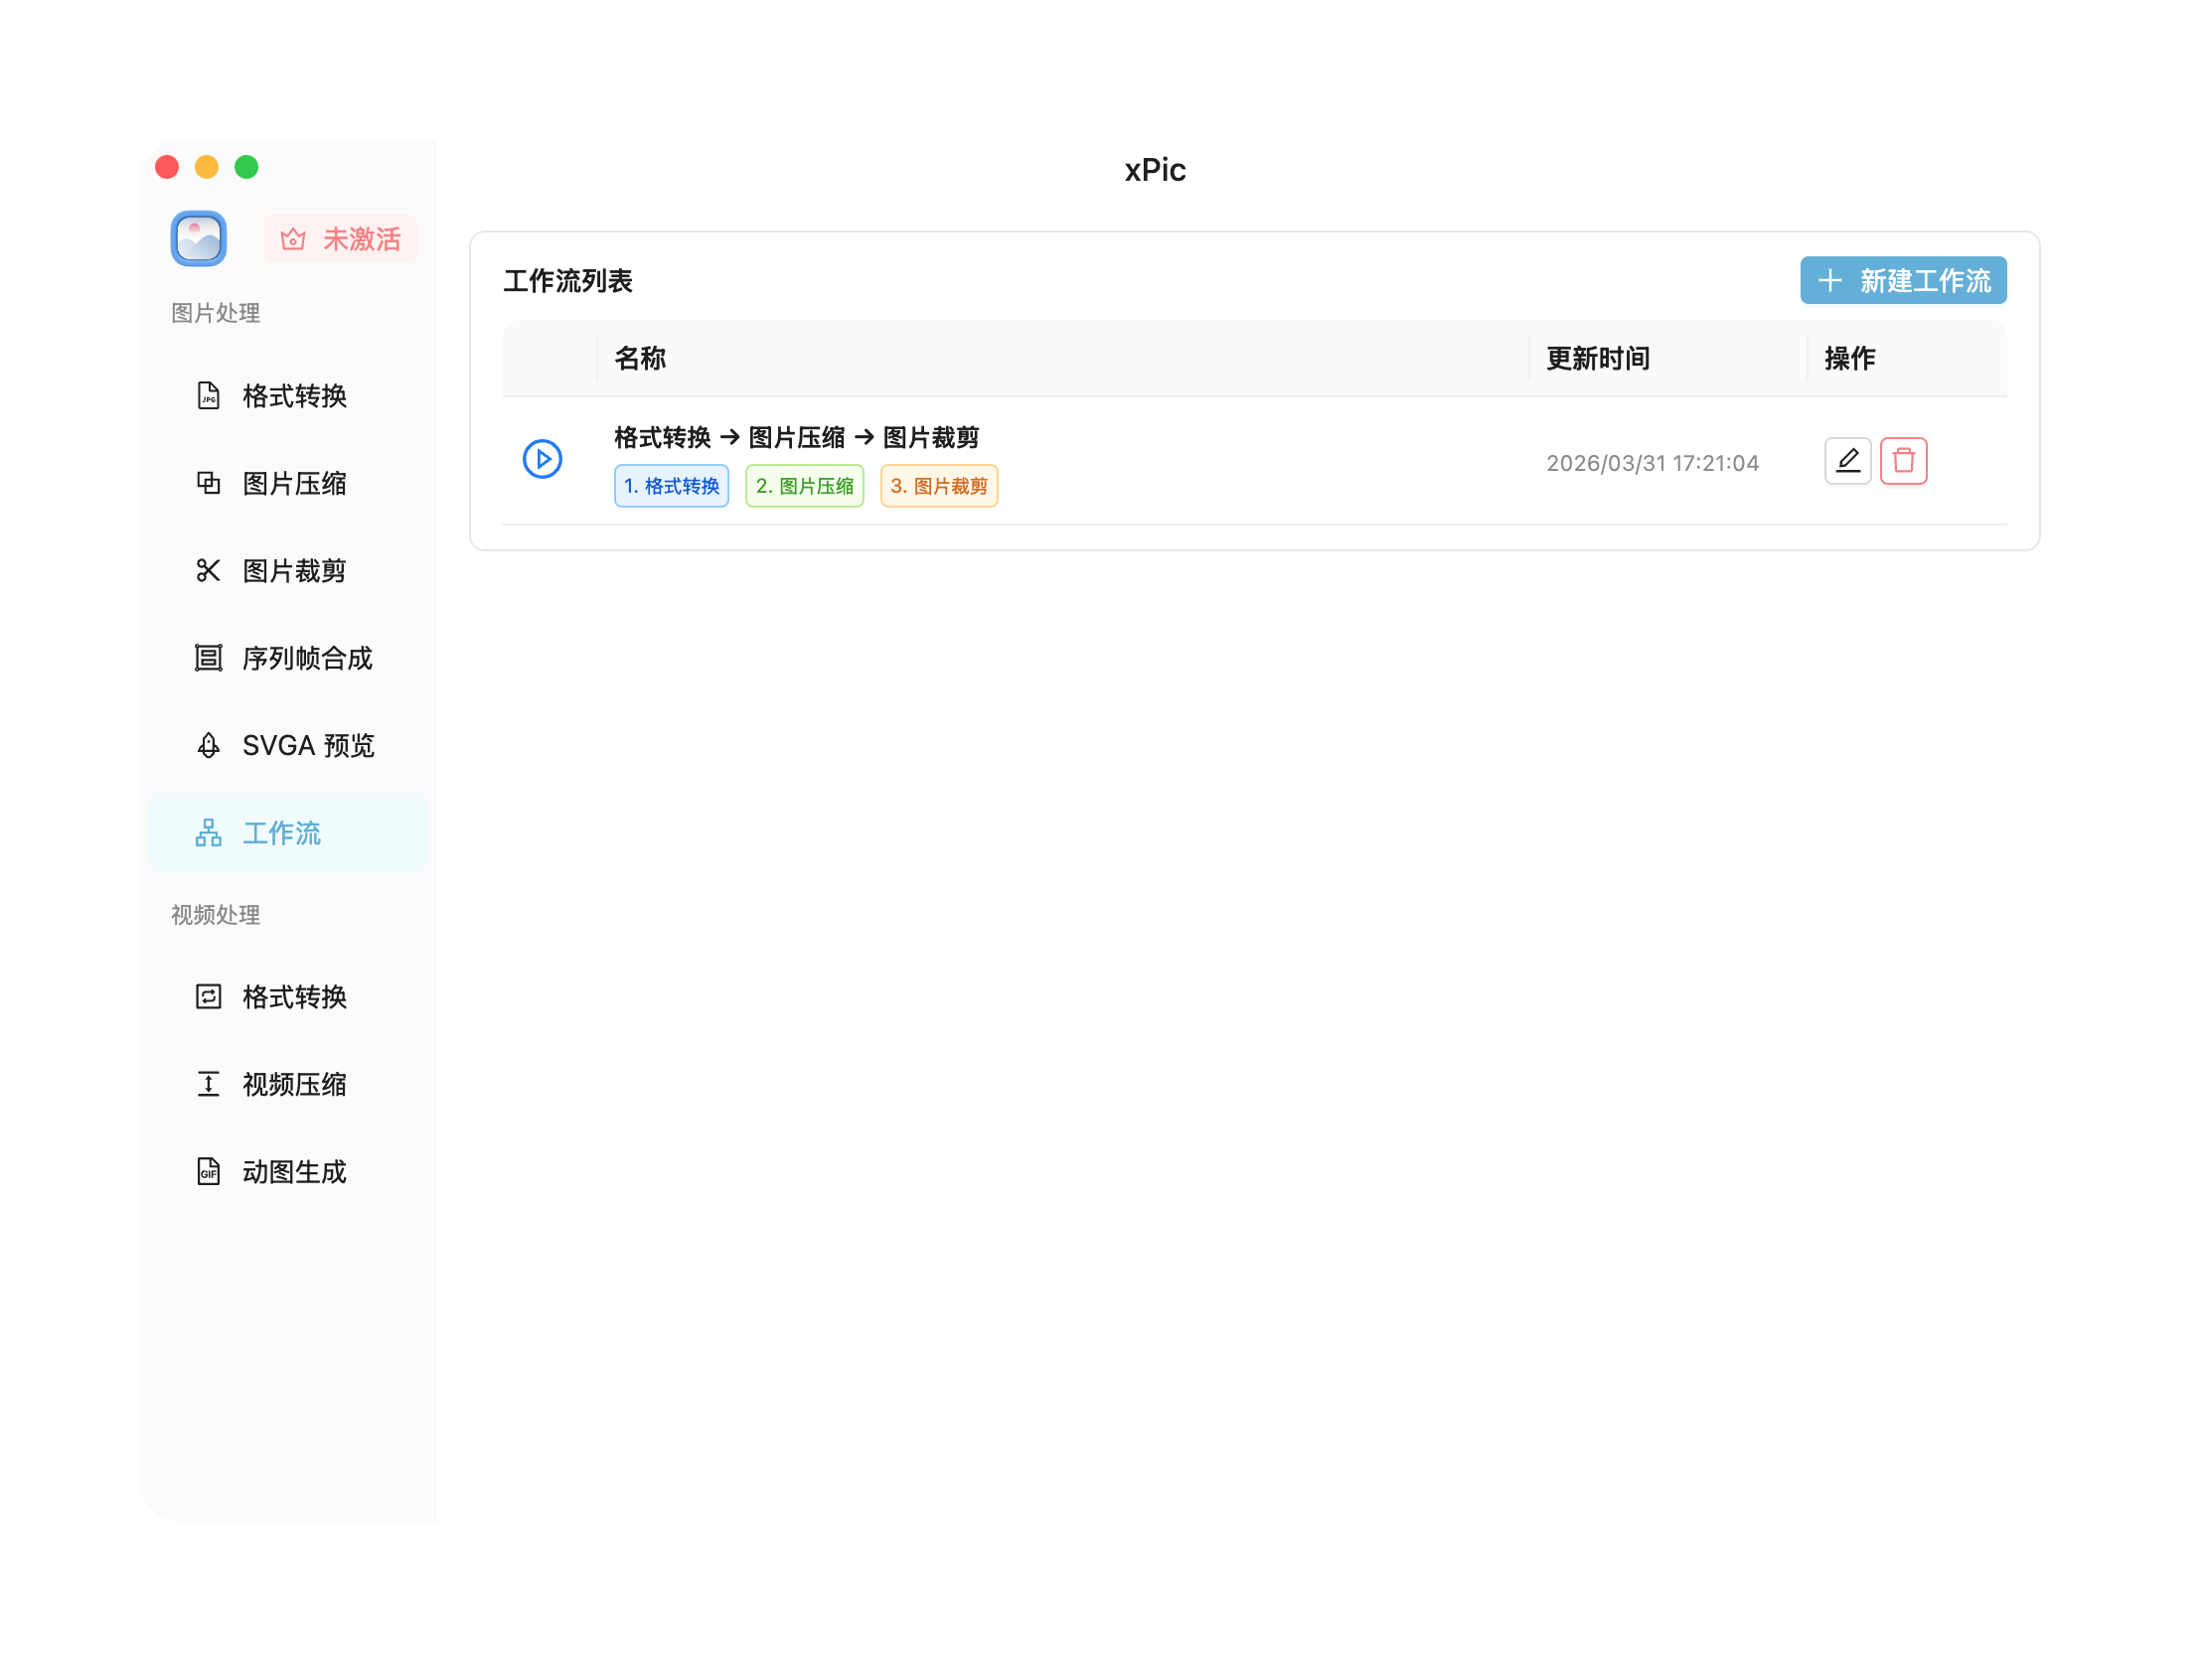Click the green 2. 图片压缩 step tag
Image resolution: width=2212 pixels, height=1661 pixels.
tap(804, 486)
